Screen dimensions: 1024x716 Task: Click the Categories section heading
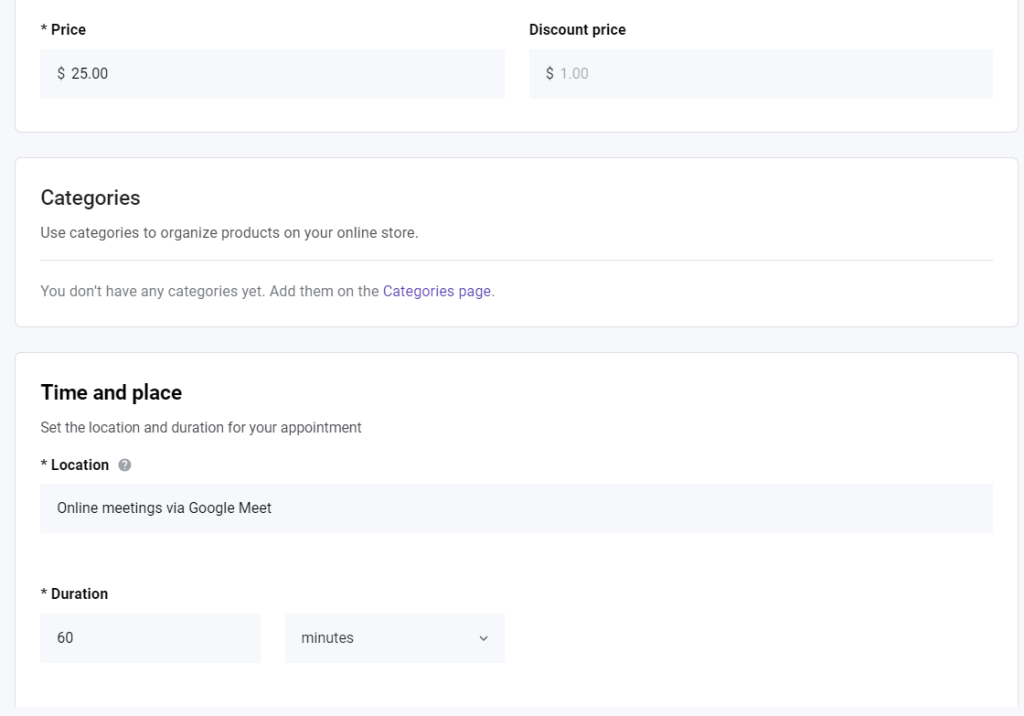(90, 197)
